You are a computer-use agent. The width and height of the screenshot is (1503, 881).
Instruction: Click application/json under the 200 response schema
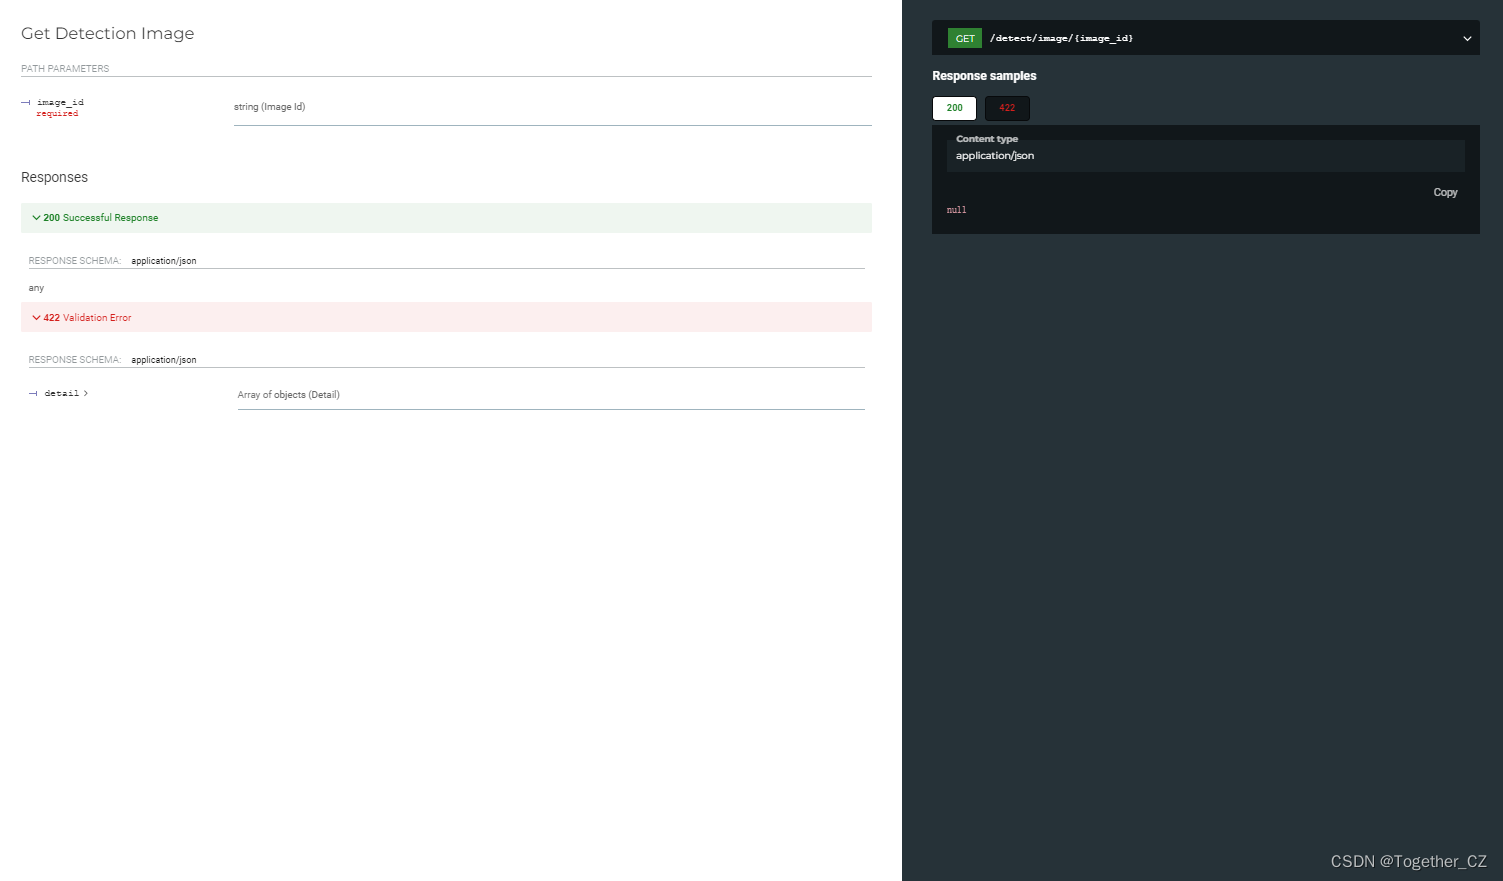pos(164,261)
